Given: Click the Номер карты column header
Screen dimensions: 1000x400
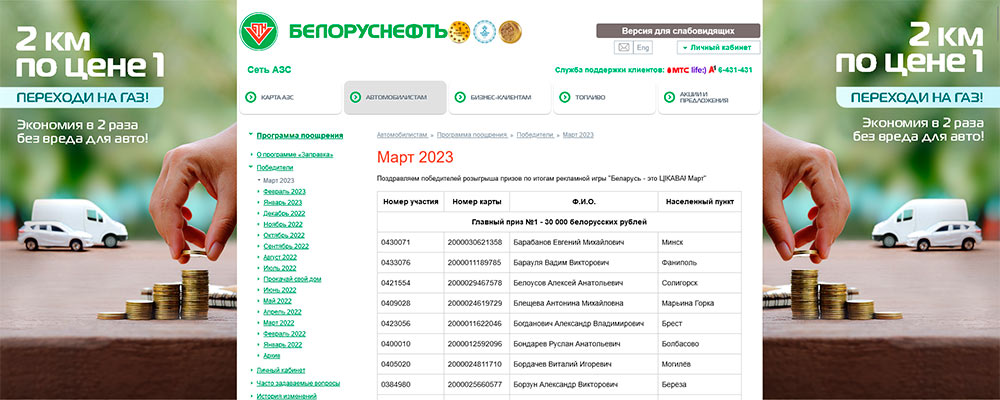Looking at the screenshot, I should [x=476, y=202].
